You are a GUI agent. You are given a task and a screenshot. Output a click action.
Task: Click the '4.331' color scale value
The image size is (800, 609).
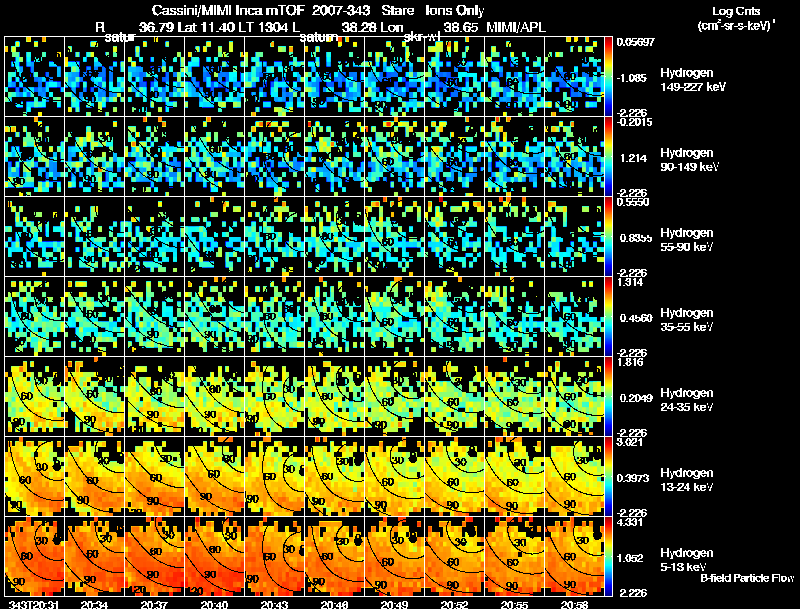point(631,523)
